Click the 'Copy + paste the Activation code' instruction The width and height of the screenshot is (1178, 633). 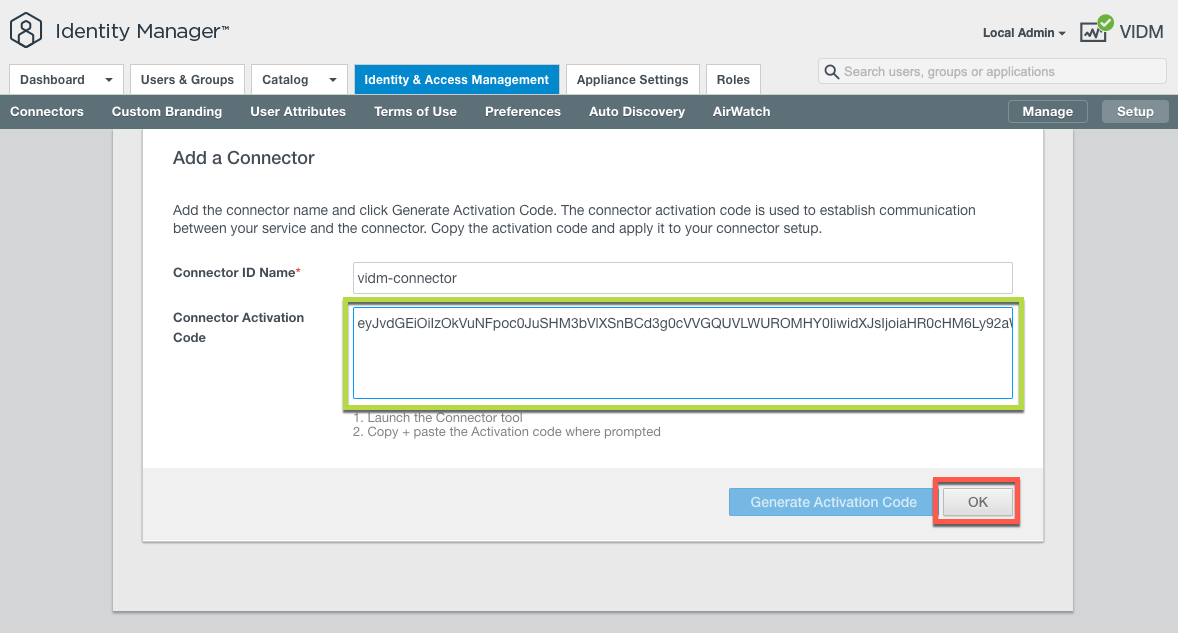506,432
